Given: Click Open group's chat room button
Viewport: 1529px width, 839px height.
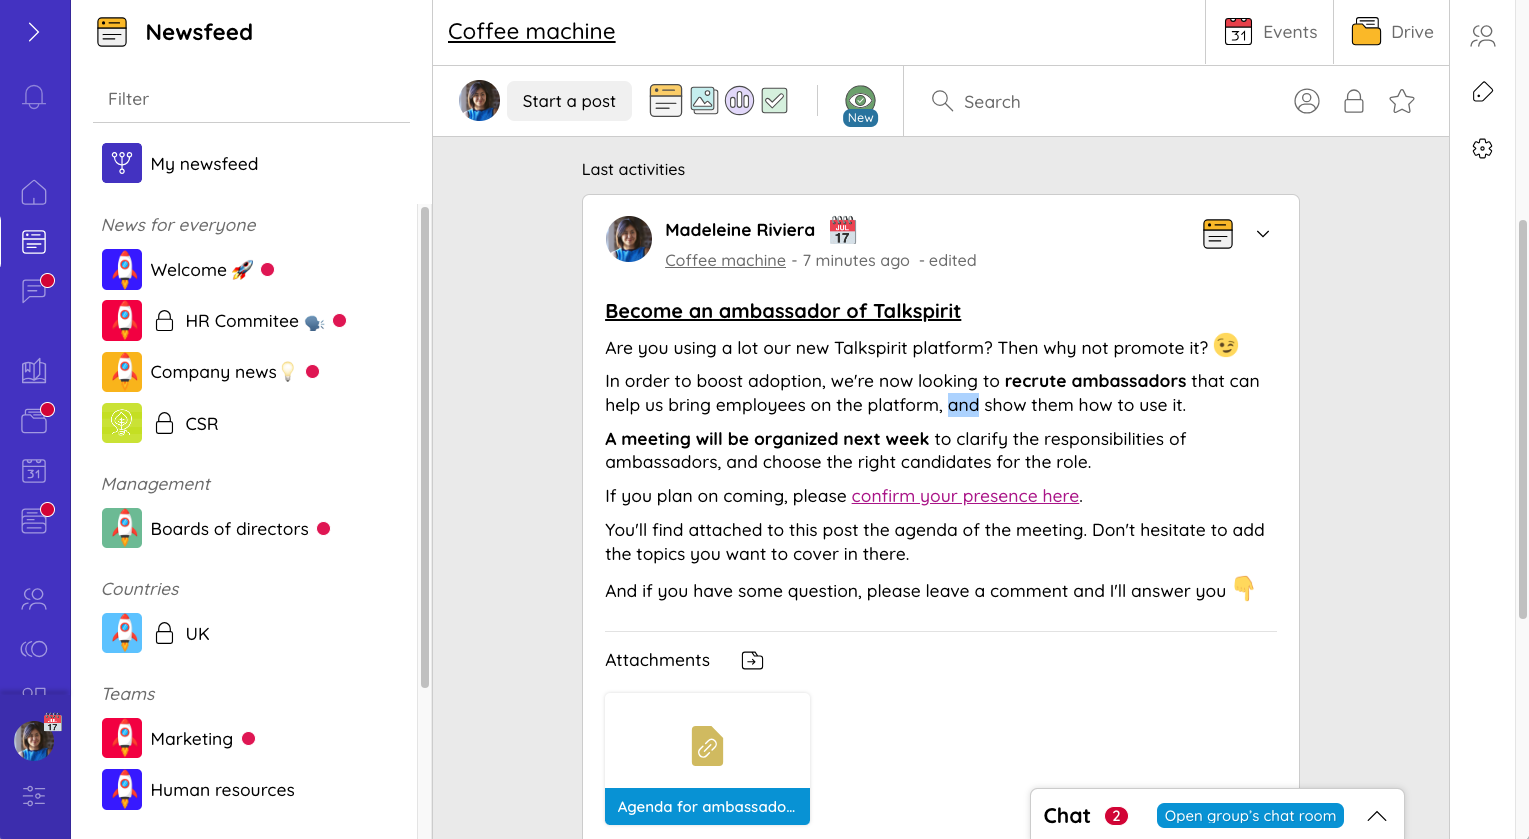Looking at the screenshot, I should 1250,816.
